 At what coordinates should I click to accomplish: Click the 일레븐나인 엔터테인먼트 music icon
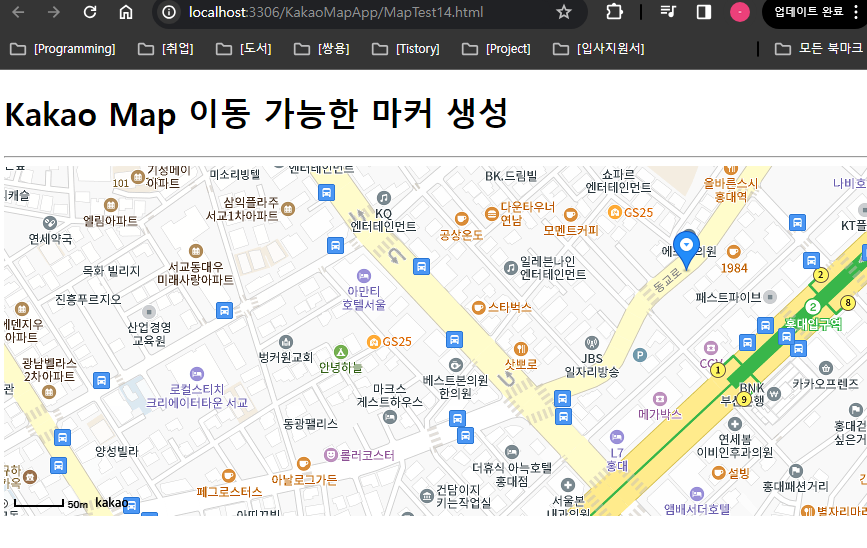tap(511, 268)
